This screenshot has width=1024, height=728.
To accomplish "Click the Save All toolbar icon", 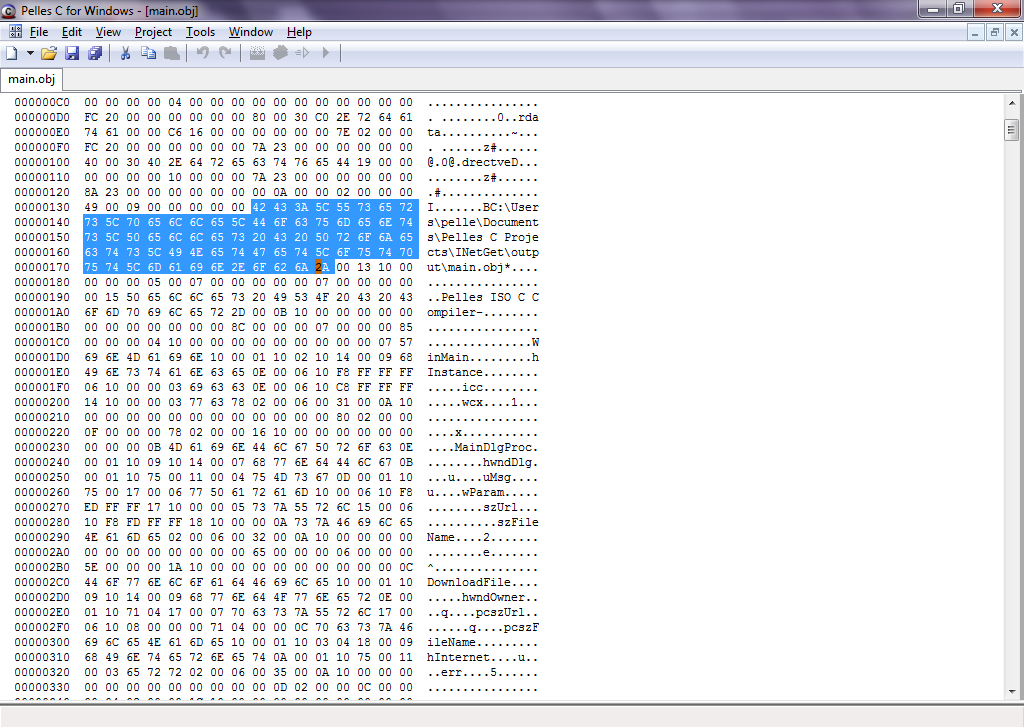I will click(x=95, y=53).
